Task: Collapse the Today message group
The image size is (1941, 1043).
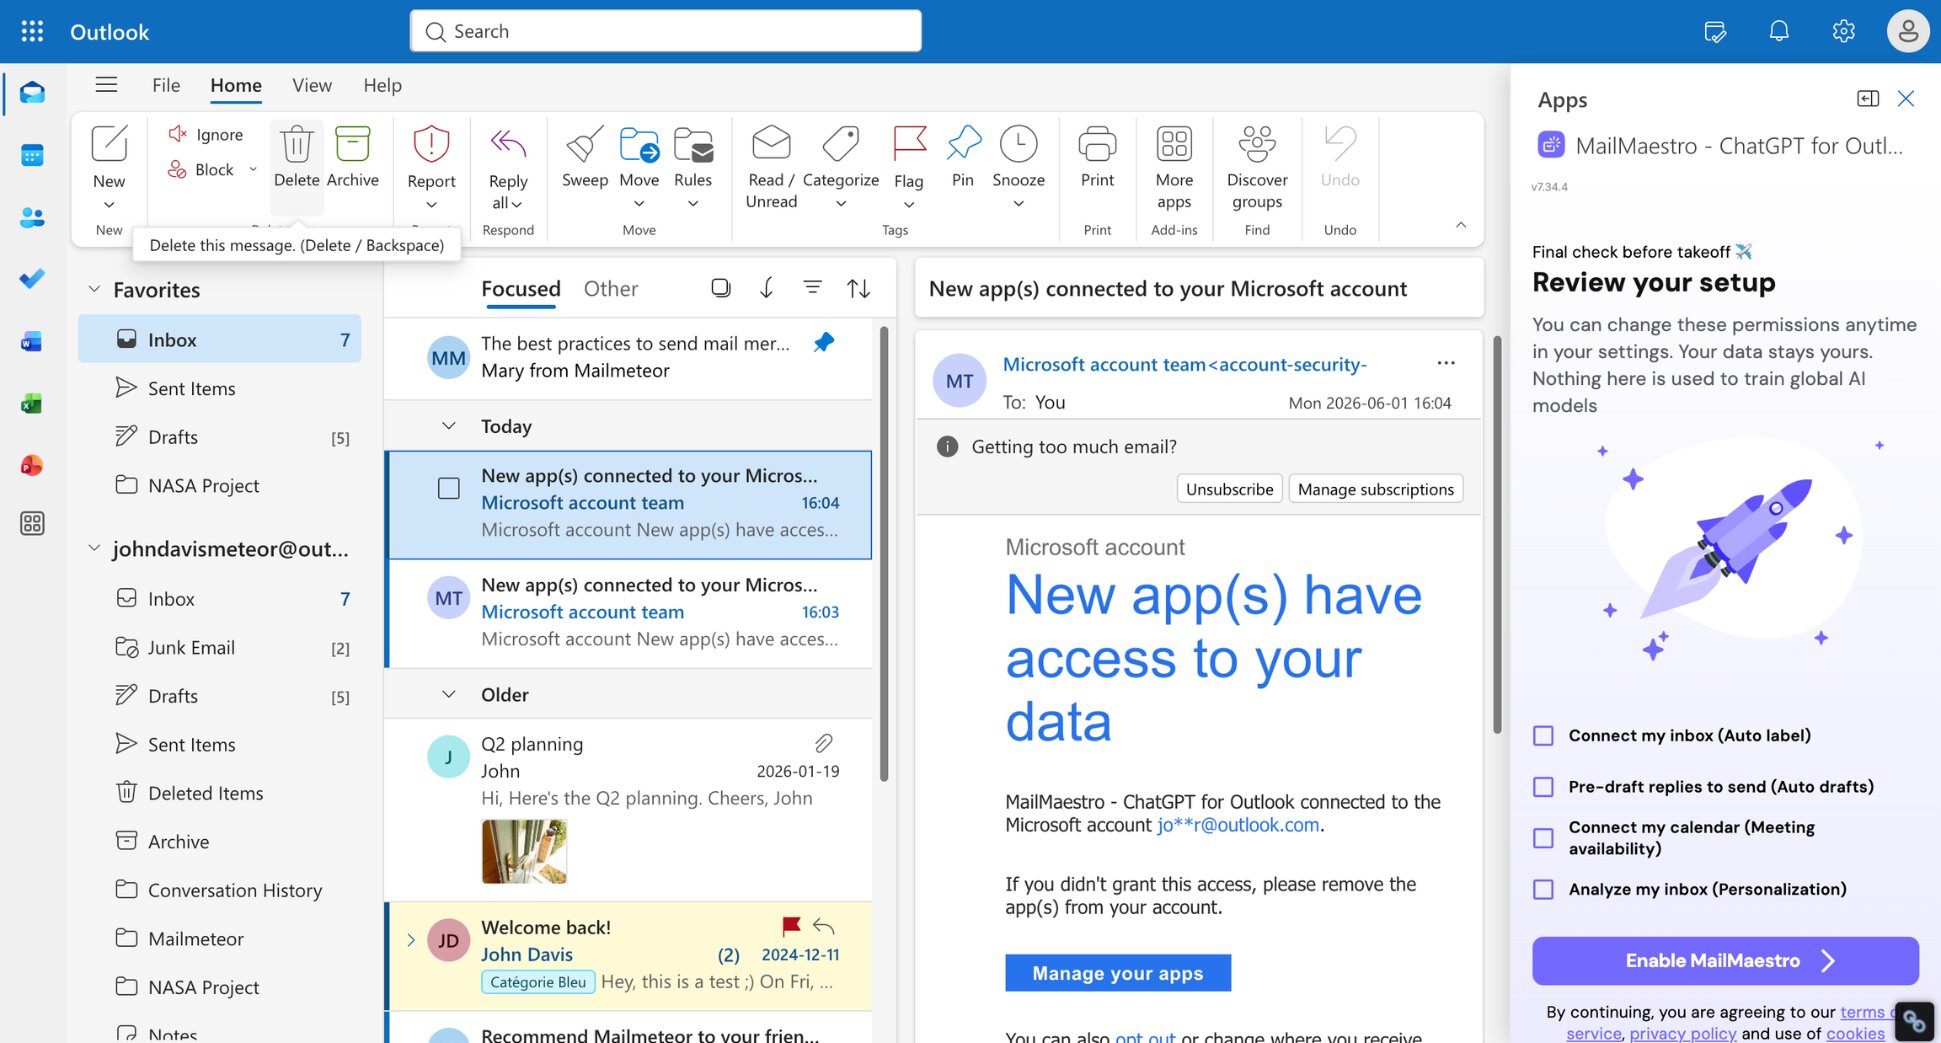Action: 449,426
